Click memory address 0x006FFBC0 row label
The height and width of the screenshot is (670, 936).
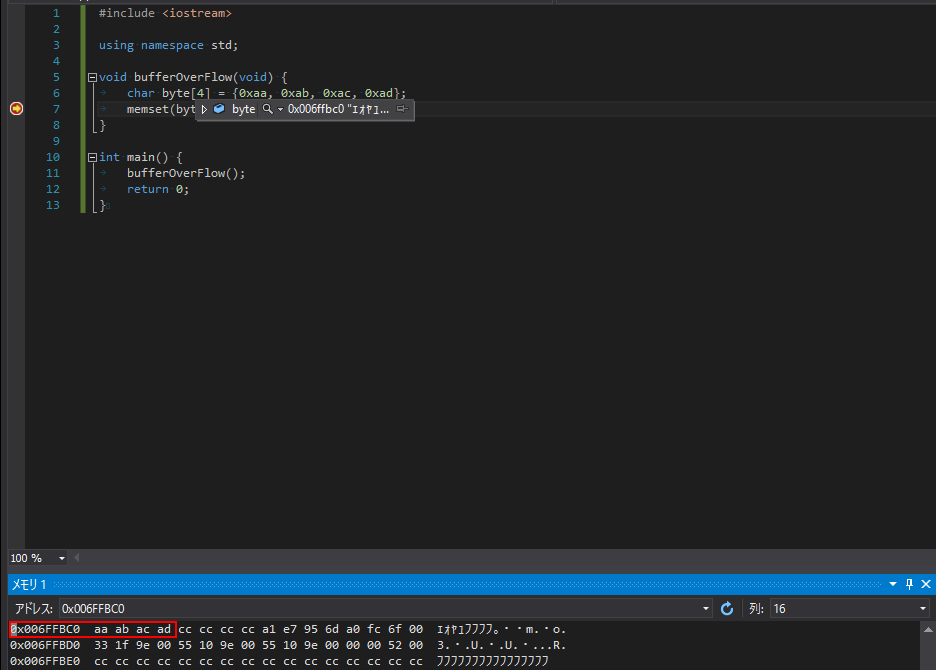45,629
